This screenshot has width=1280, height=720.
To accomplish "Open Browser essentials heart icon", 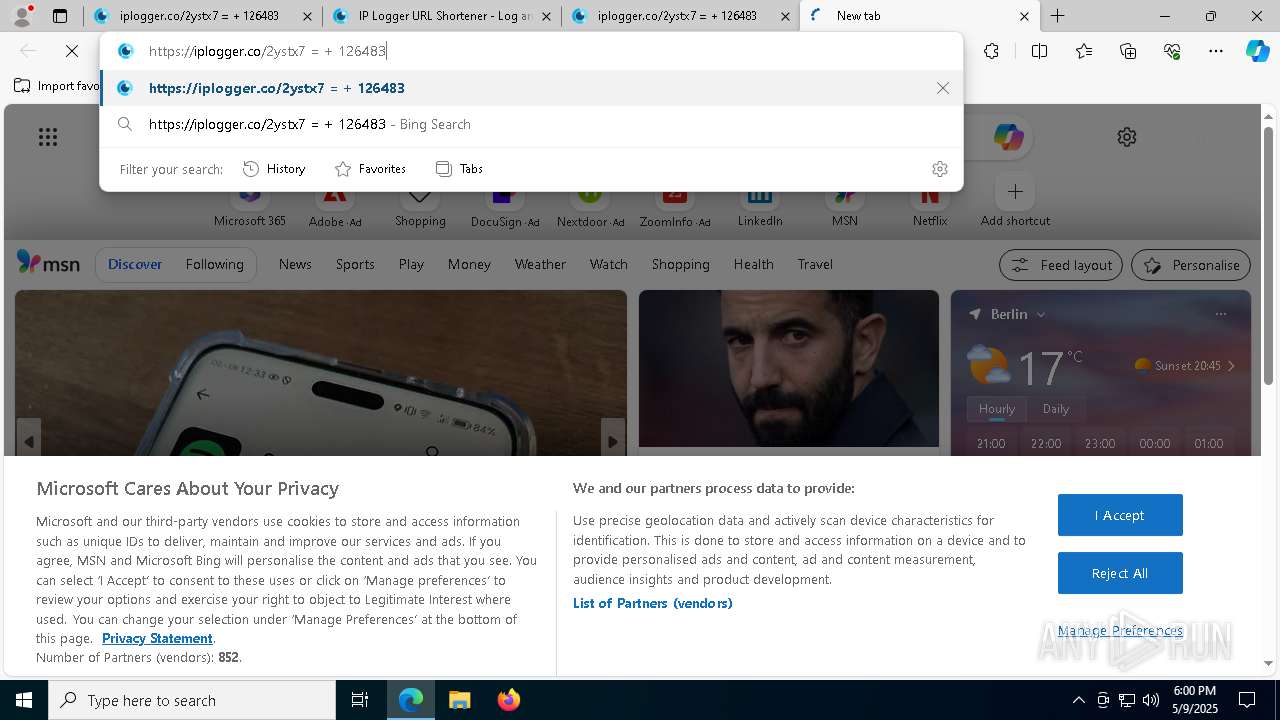I will (x=1172, y=51).
